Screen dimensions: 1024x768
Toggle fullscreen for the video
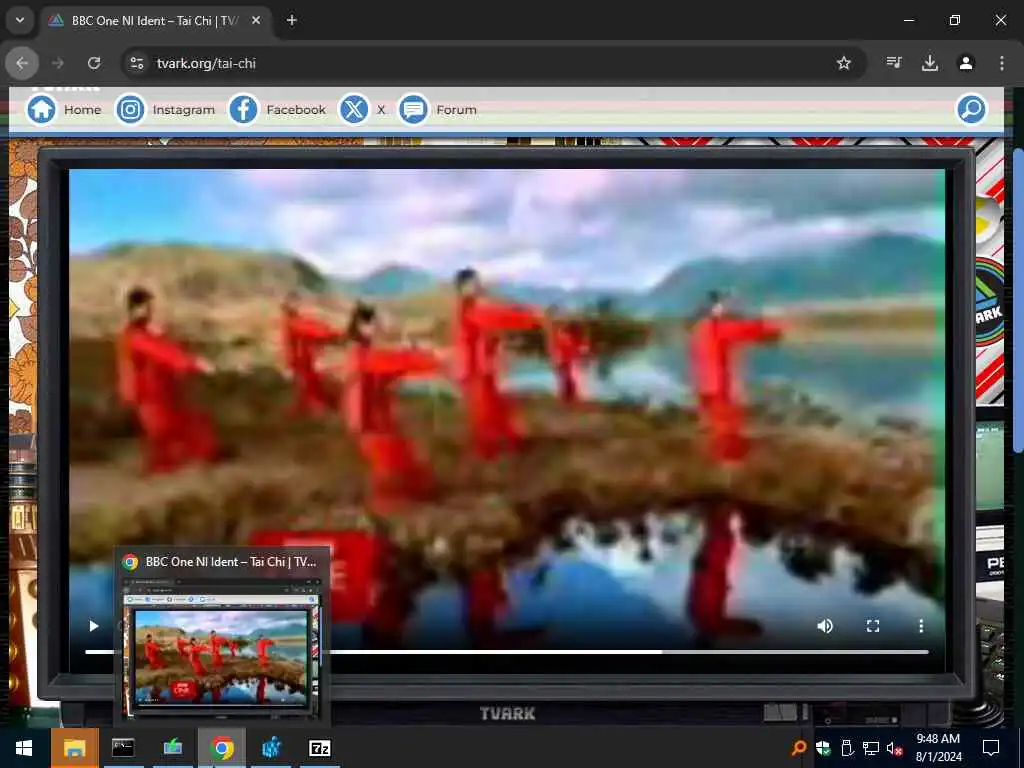[x=873, y=626]
